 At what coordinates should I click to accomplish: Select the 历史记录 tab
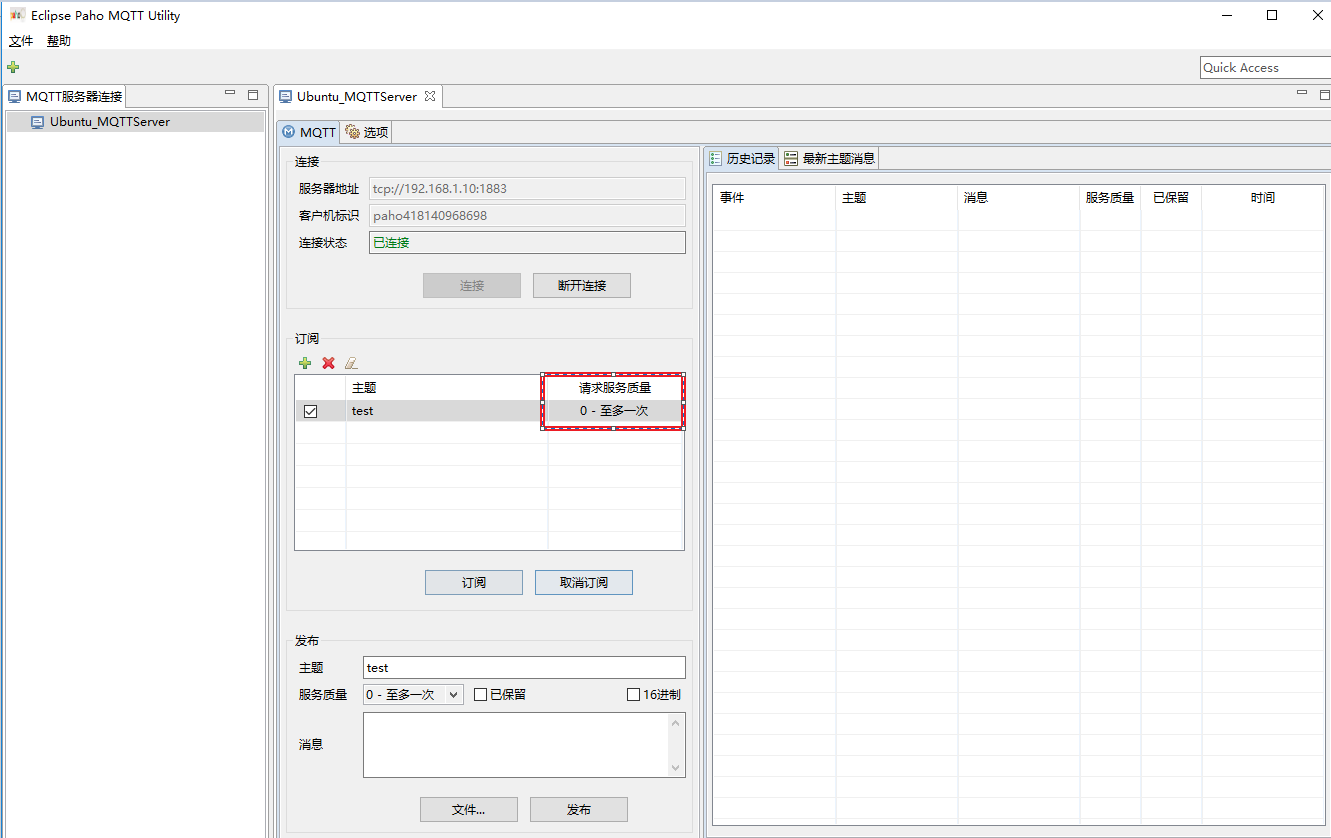tap(742, 158)
